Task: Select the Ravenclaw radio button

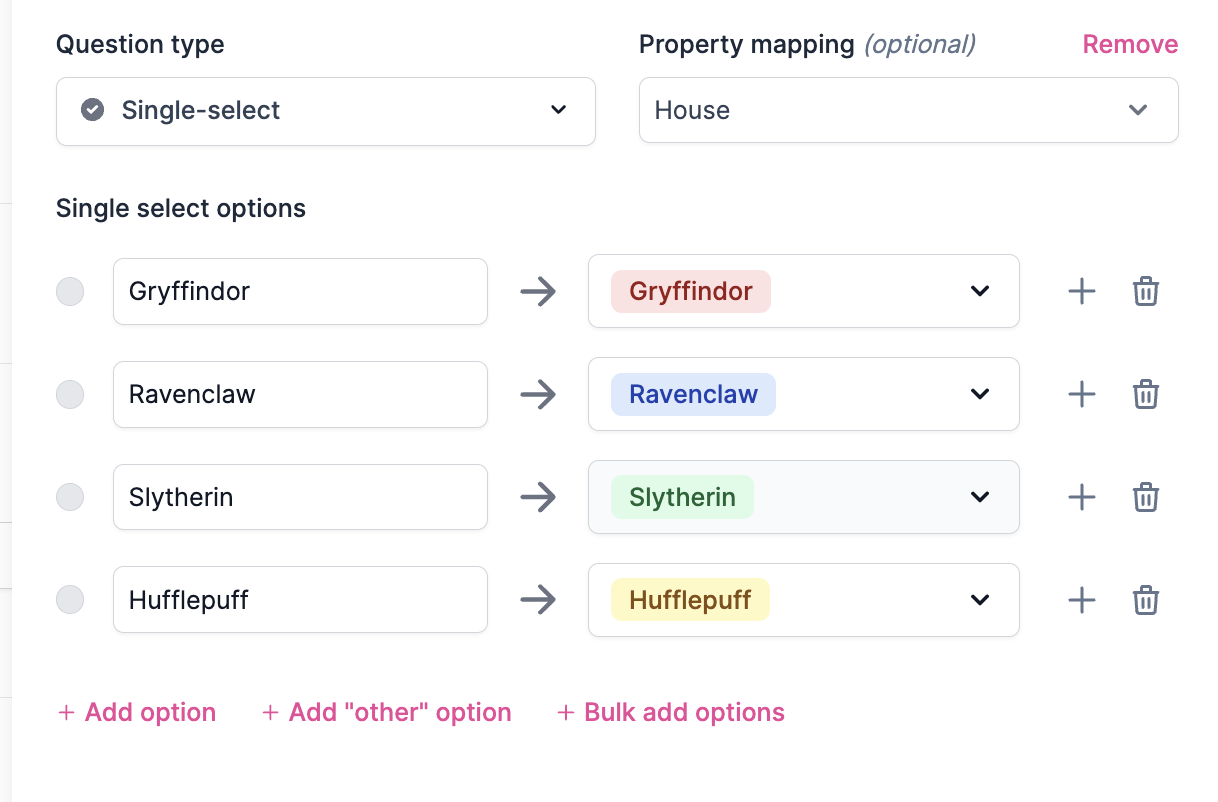Action: point(70,395)
